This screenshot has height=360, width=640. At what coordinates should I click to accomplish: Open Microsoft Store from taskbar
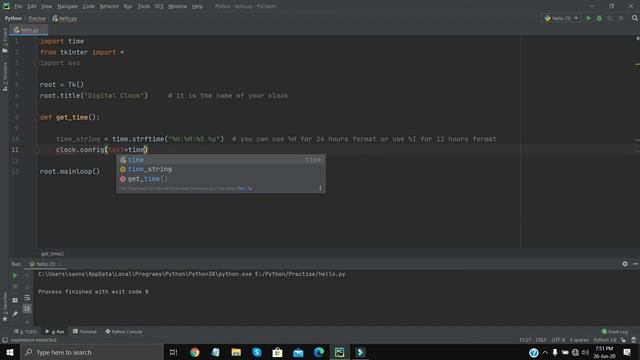tap(278, 352)
